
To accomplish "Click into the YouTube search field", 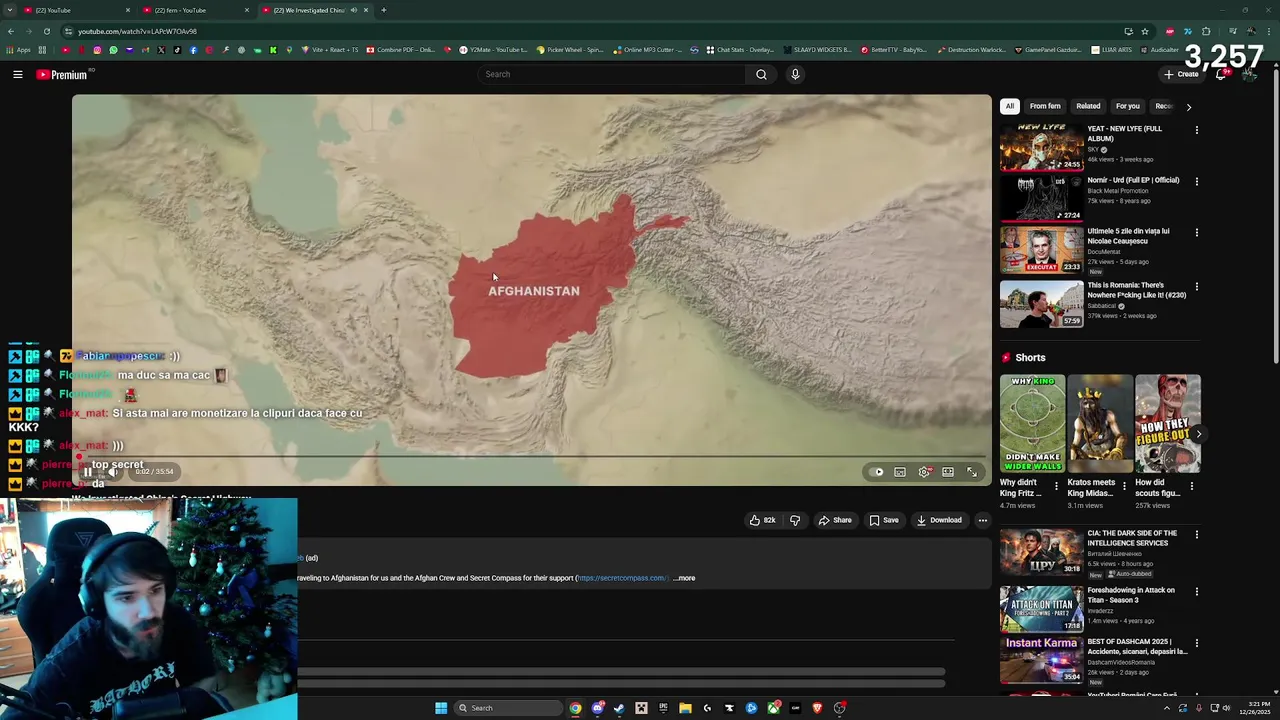I will 612,74.
